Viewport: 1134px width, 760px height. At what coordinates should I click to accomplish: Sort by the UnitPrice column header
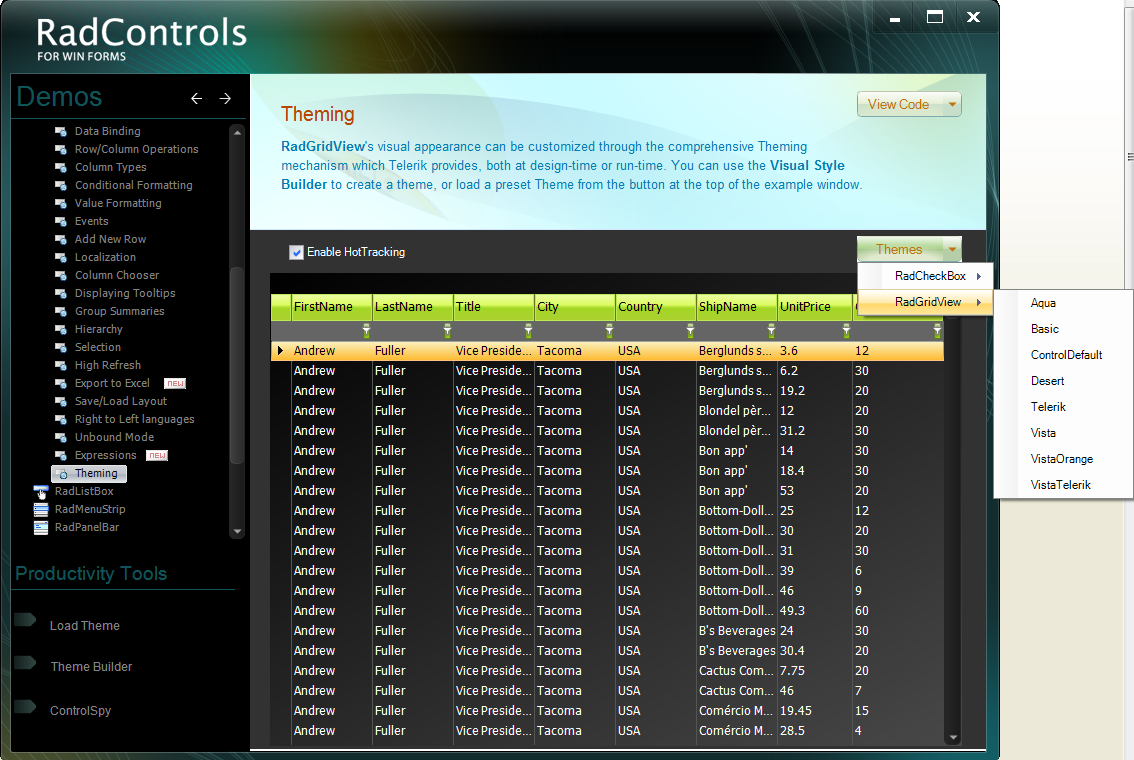(x=814, y=307)
